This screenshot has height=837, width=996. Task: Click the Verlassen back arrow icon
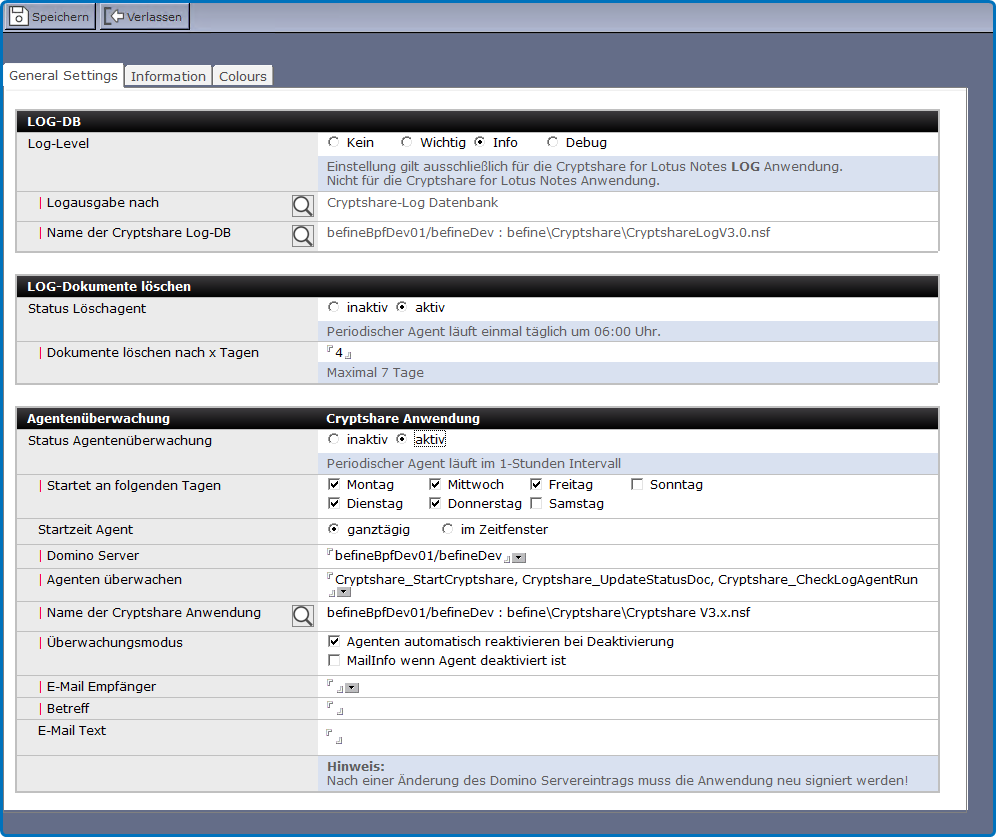[114, 17]
